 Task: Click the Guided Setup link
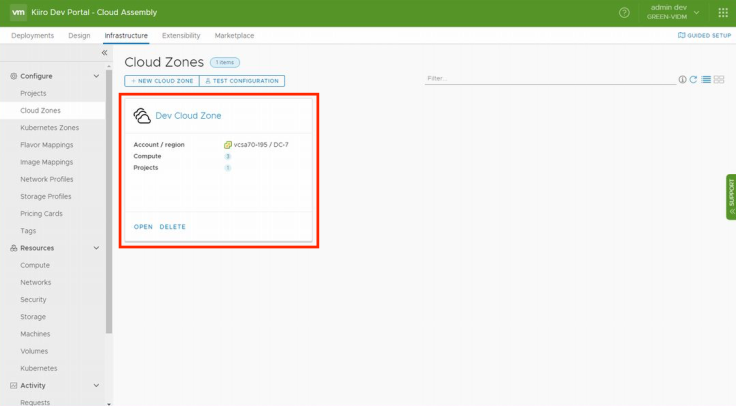tap(705, 35)
